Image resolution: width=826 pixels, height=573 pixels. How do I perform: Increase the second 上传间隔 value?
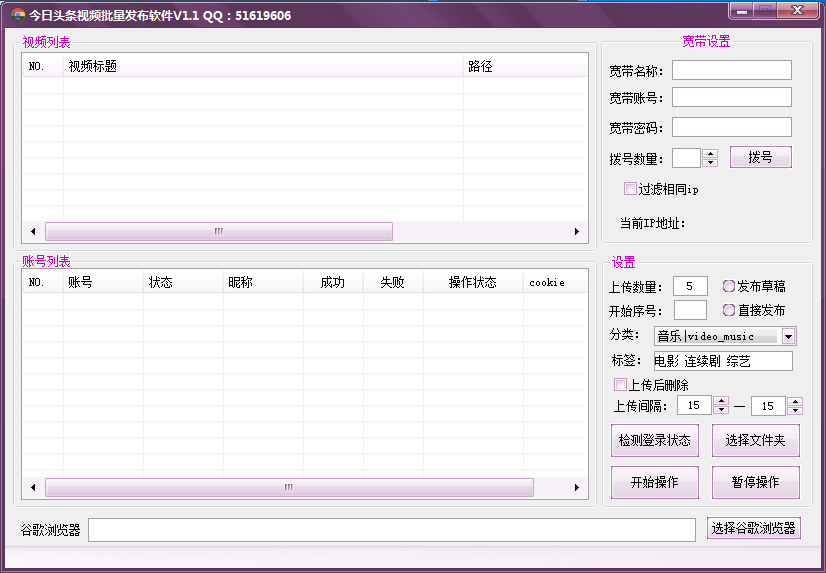pyautogui.click(x=795, y=402)
